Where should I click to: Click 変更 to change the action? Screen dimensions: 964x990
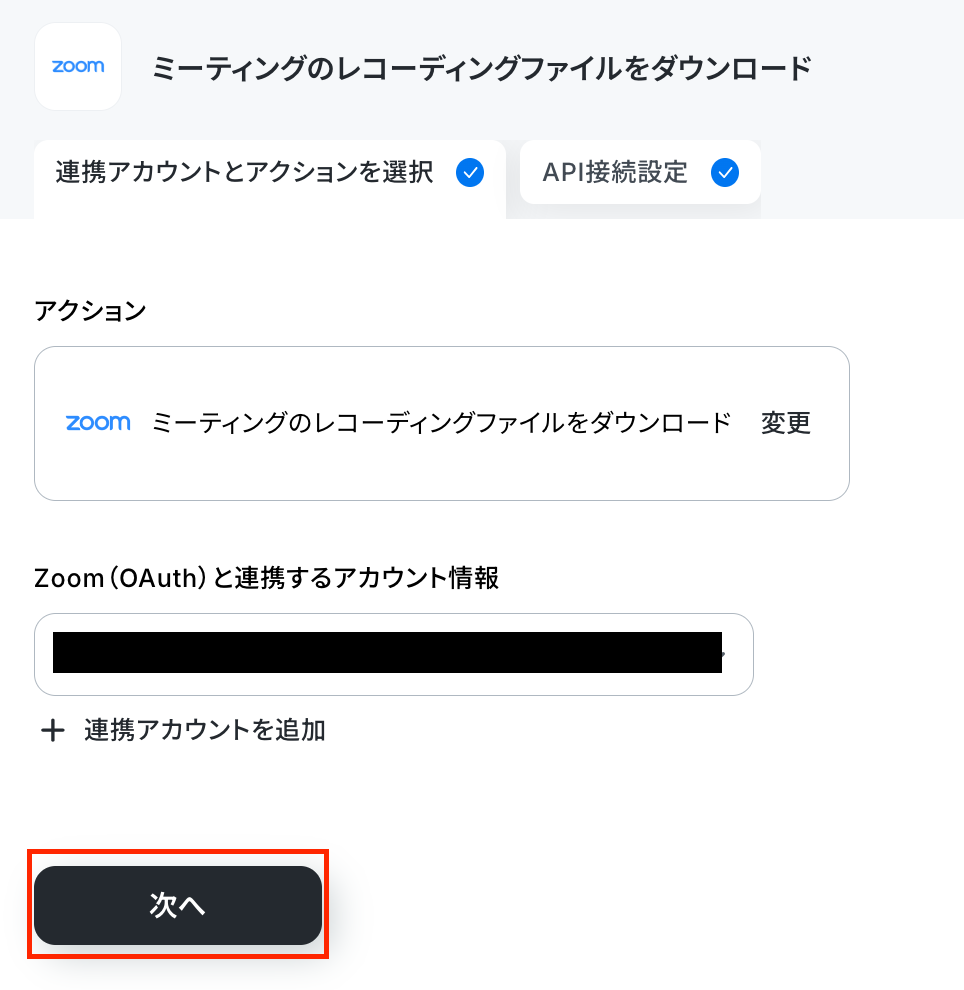click(785, 422)
